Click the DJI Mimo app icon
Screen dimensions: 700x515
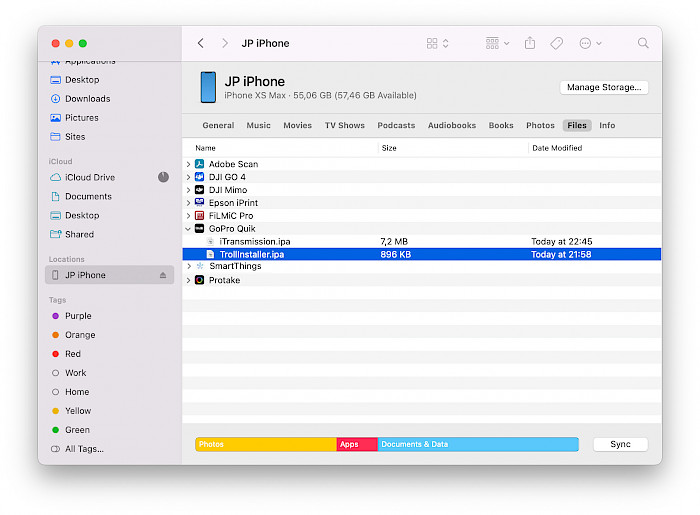pyautogui.click(x=200, y=190)
